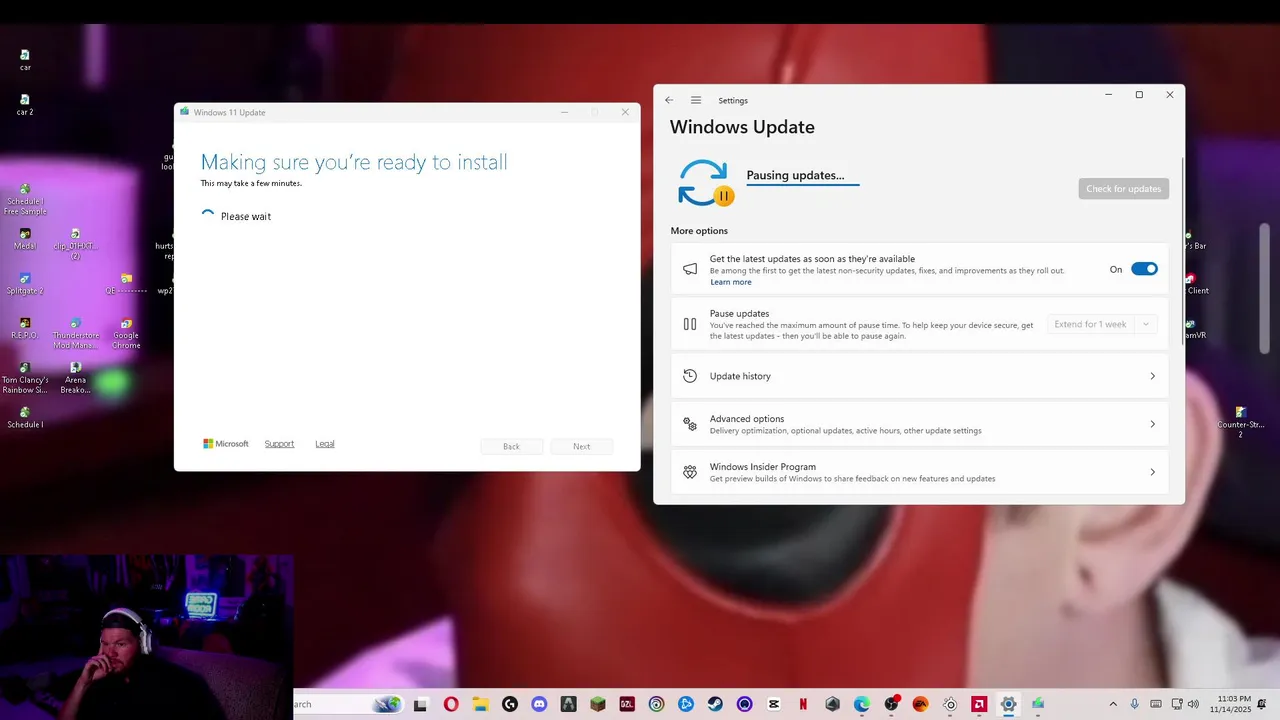The height and width of the screenshot is (720, 1280).
Task: Click Back in Windows 11 Update window
Action: point(511,446)
